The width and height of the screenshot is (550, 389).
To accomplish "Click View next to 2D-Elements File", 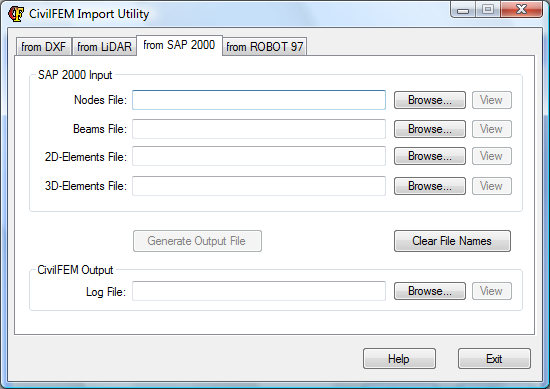I will pyautogui.click(x=492, y=156).
